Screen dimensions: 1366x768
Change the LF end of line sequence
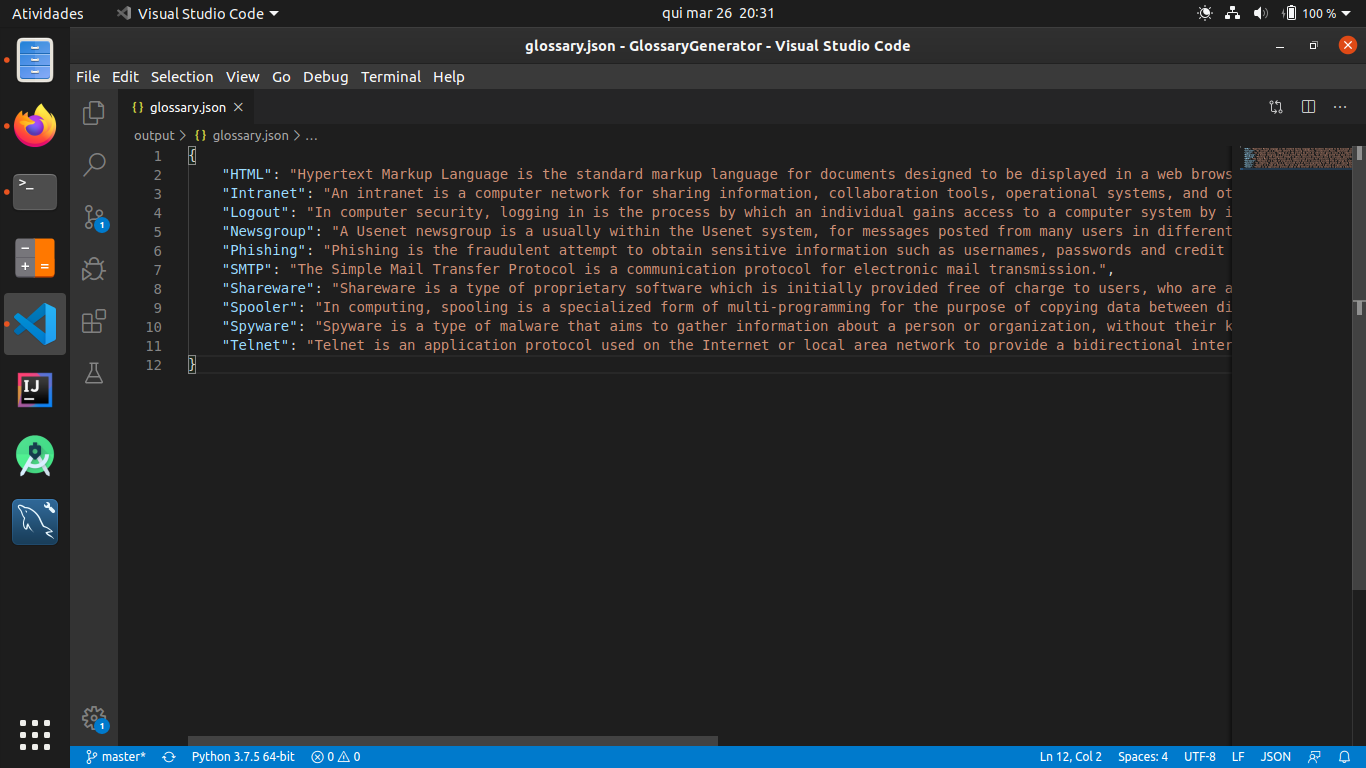point(1238,757)
